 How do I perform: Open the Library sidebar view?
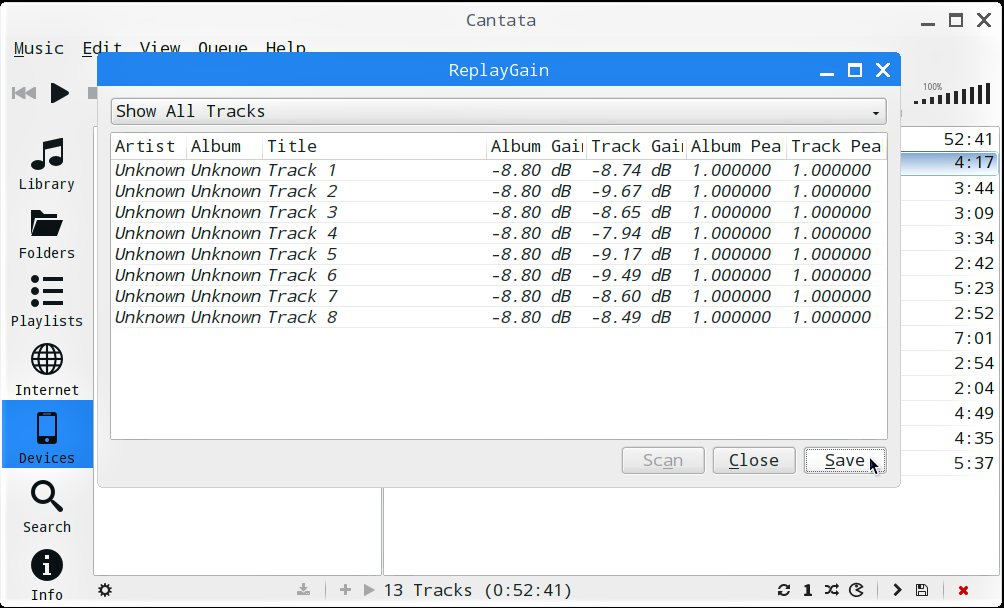(47, 163)
